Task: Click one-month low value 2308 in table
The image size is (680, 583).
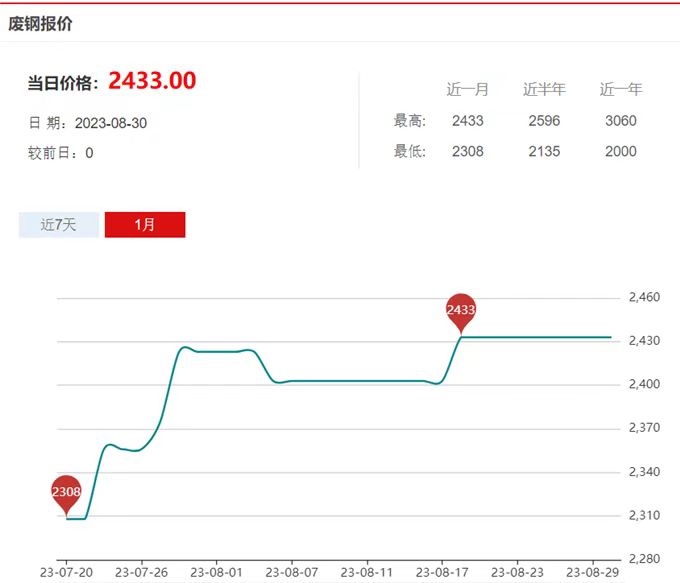Action: click(468, 151)
